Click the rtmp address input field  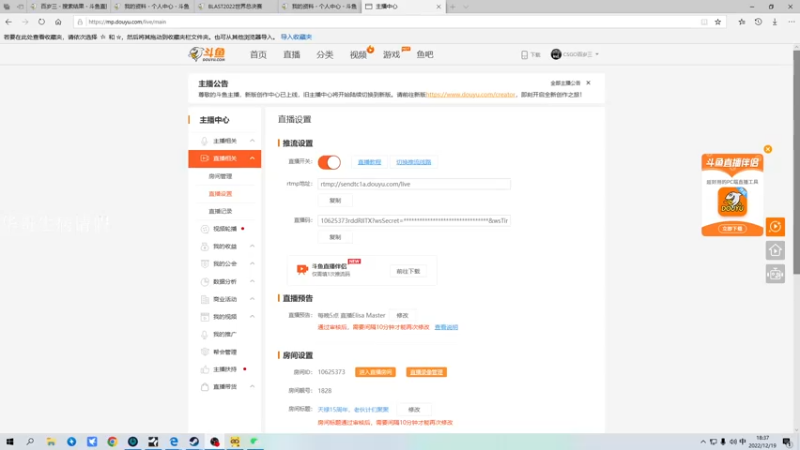coord(414,184)
